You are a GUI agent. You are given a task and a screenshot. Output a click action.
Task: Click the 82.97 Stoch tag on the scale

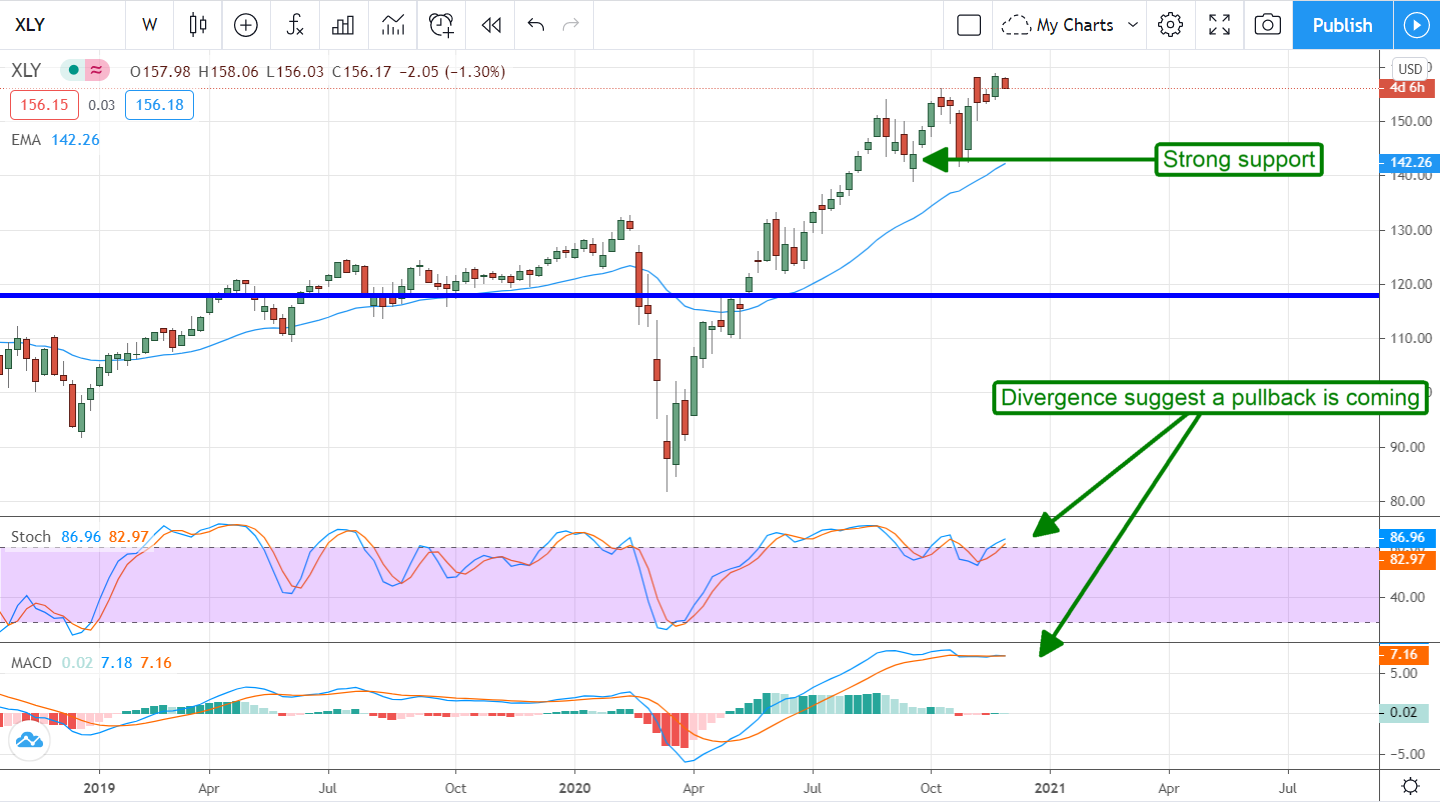pos(1407,560)
